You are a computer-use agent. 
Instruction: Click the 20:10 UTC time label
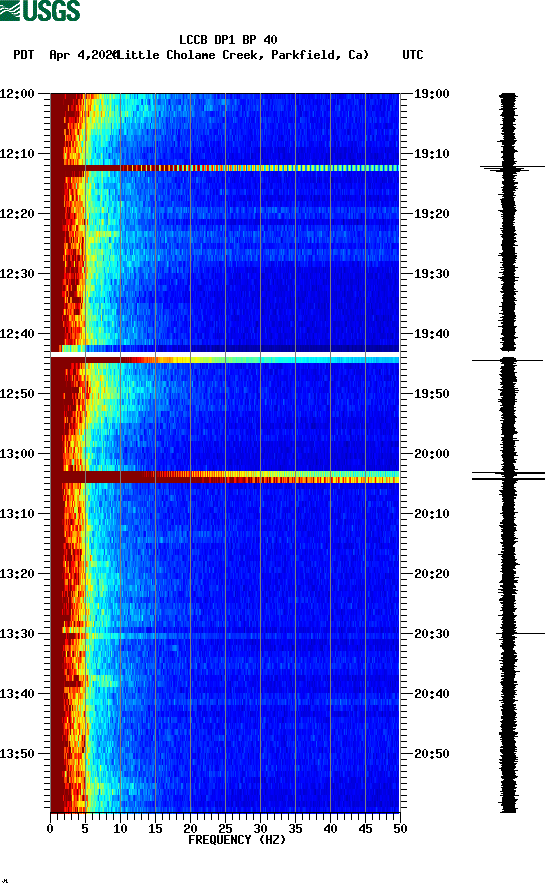click(431, 514)
